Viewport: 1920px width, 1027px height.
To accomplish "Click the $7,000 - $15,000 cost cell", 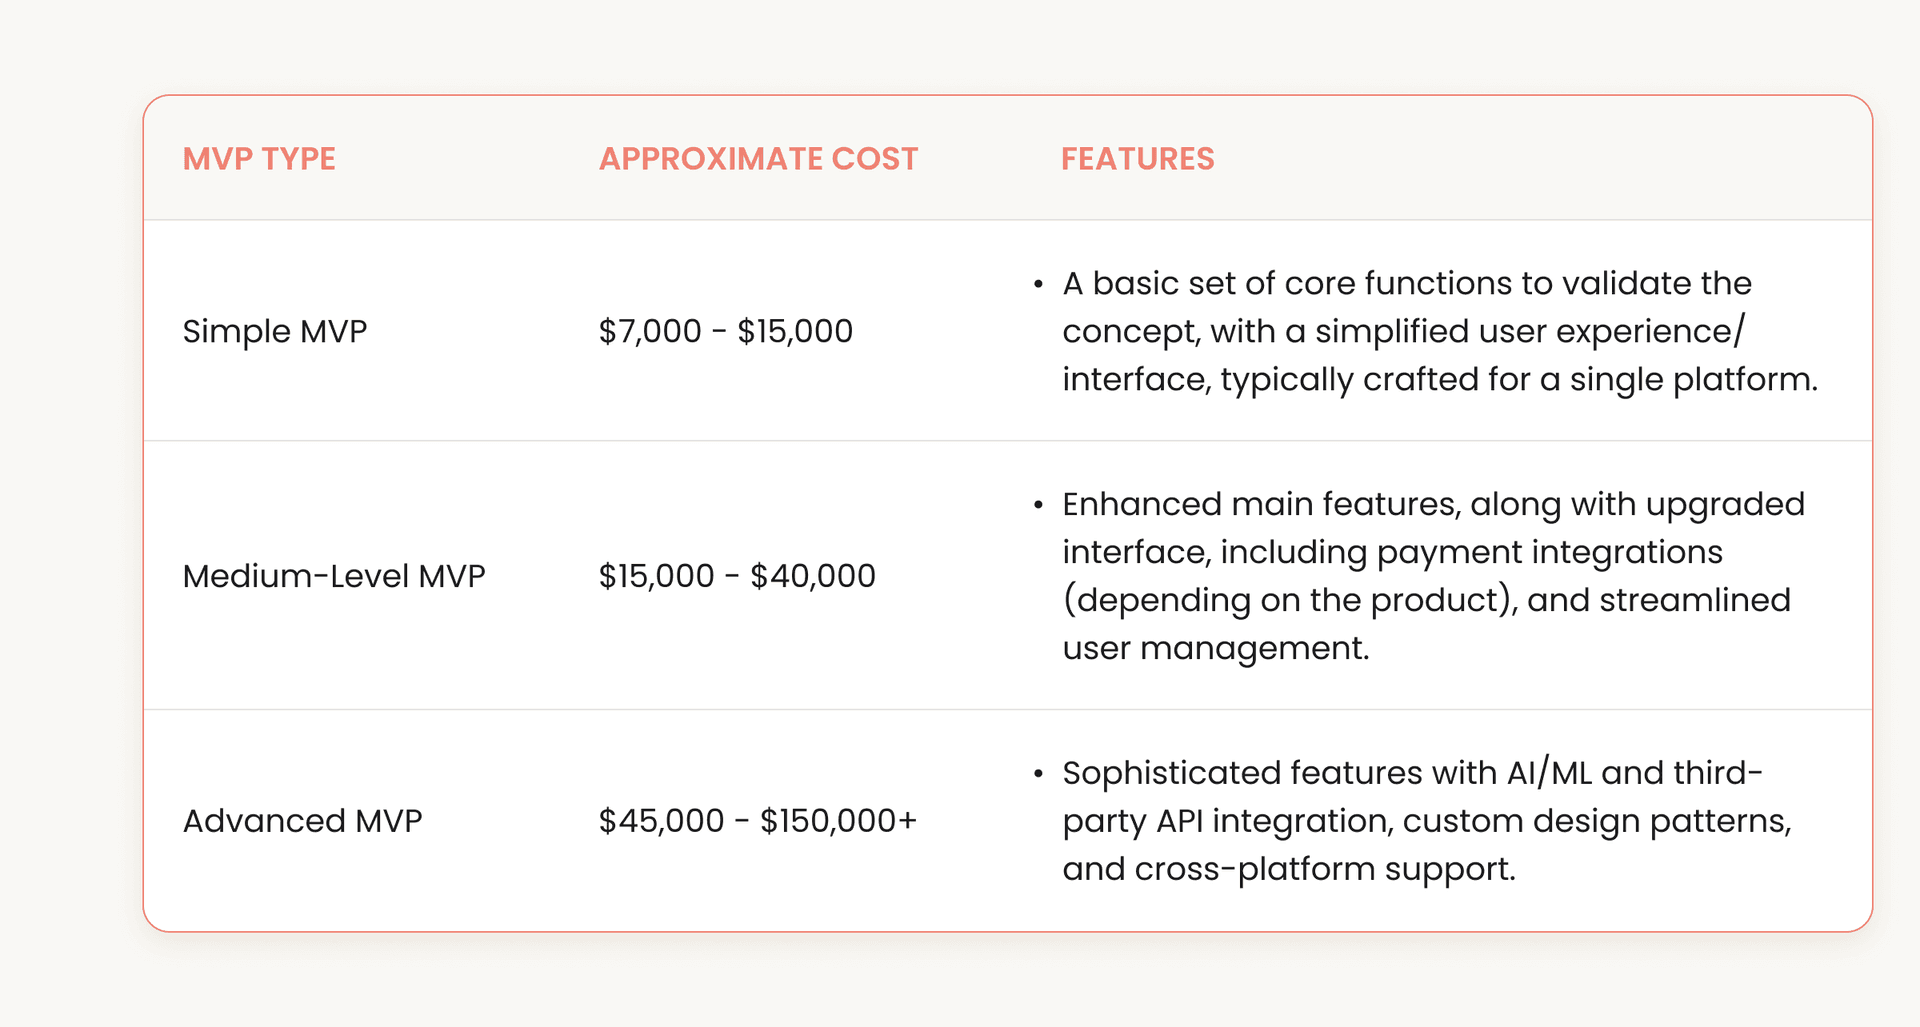I will 725,331.
